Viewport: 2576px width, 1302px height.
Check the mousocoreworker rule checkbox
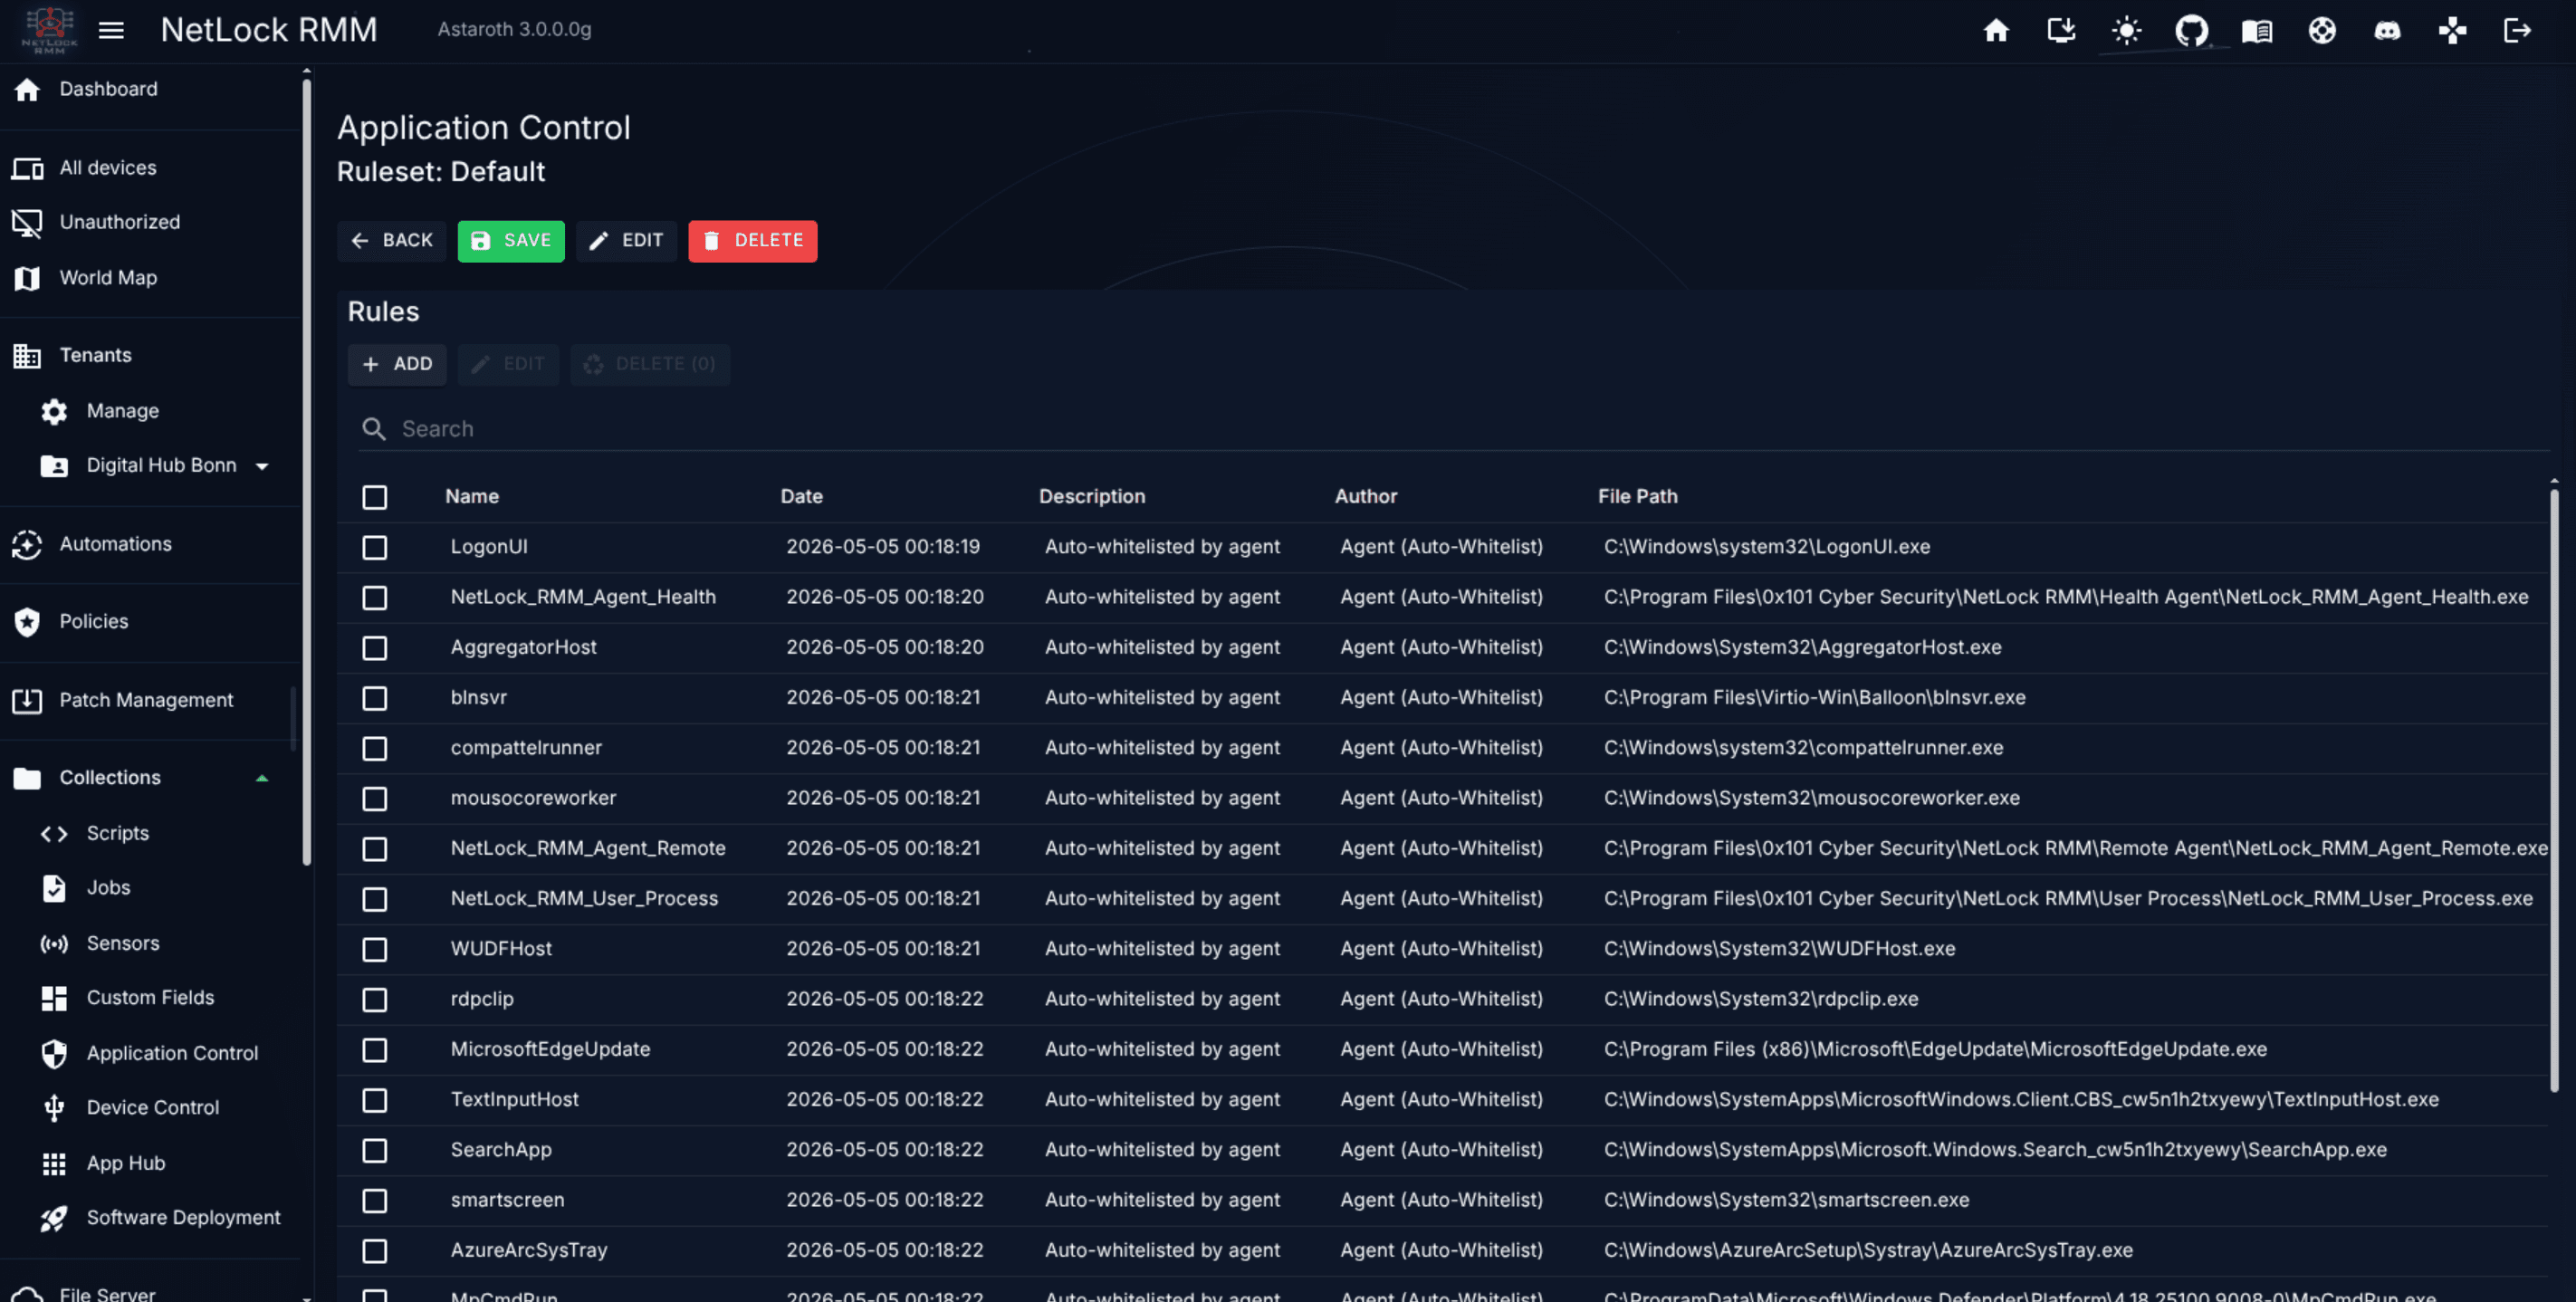374,798
